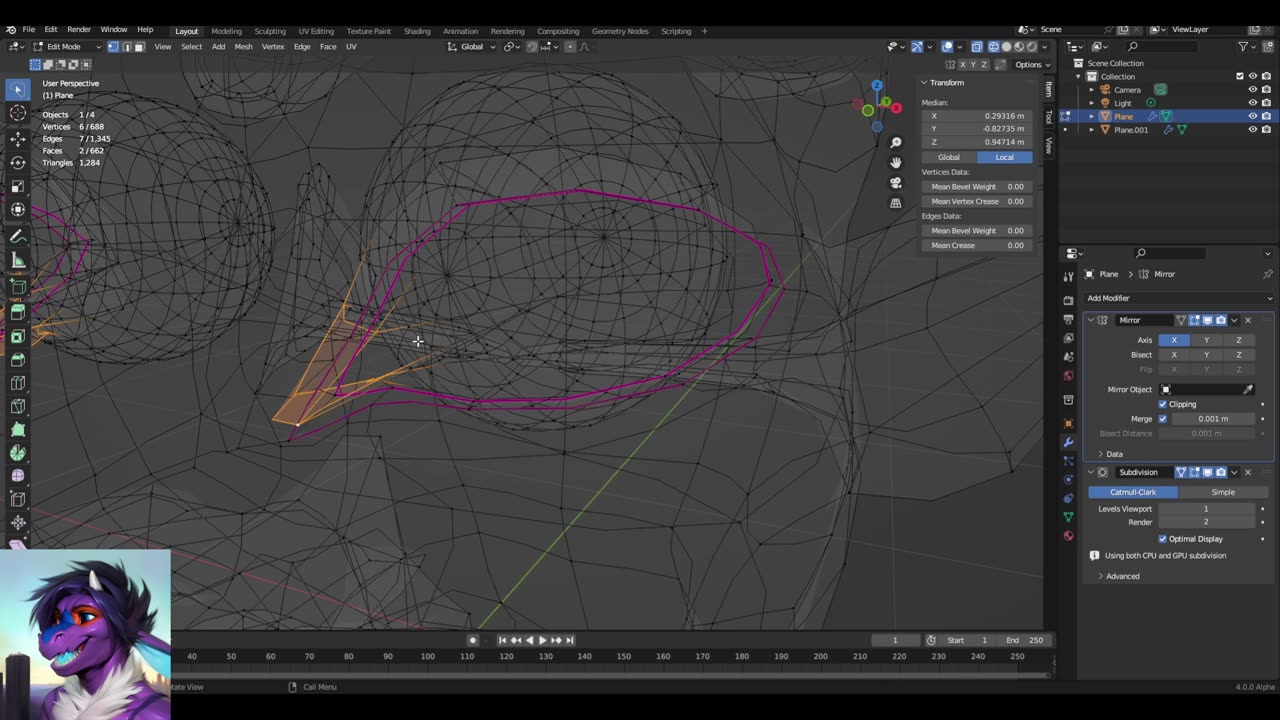Open the Render properties tab icon

(x=1068, y=300)
